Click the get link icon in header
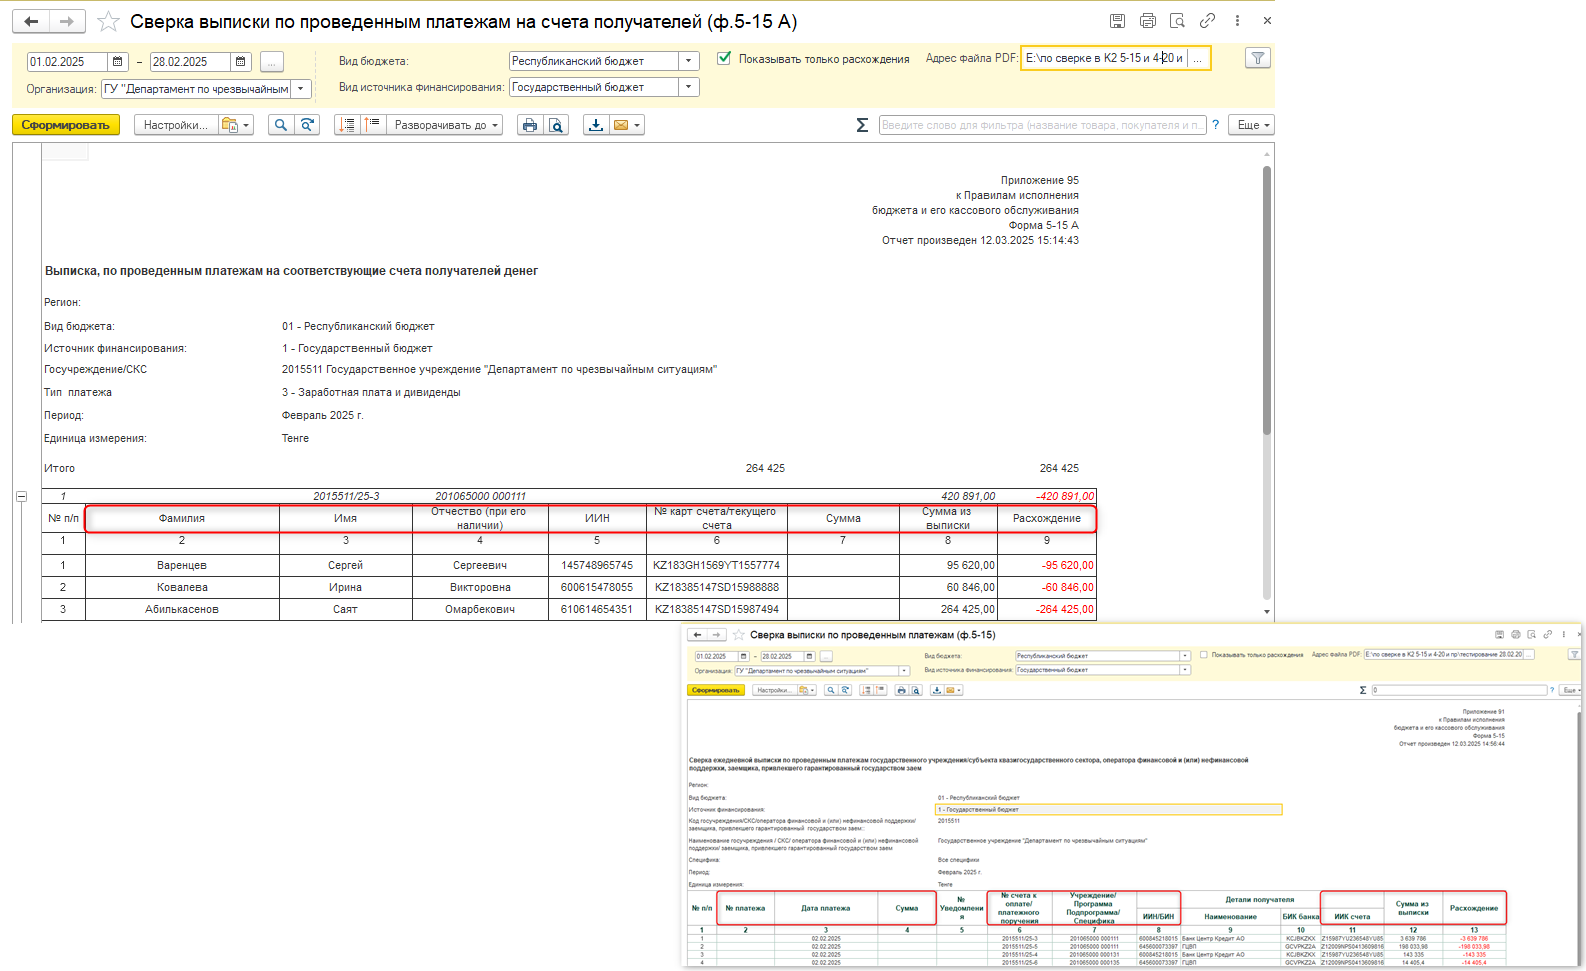Image resolution: width=1586 pixels, height=971 pixels. pos(1208,21)
